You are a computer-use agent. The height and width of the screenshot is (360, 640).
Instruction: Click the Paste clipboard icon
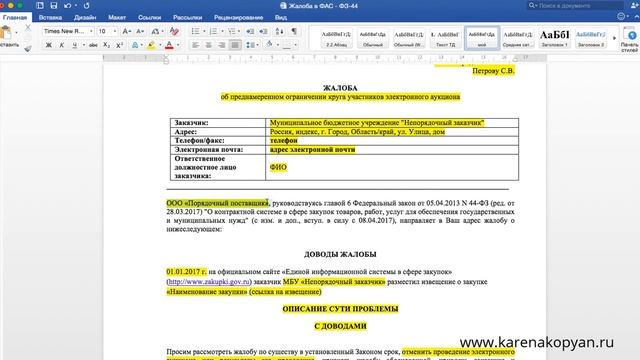[x=6, y=33]
